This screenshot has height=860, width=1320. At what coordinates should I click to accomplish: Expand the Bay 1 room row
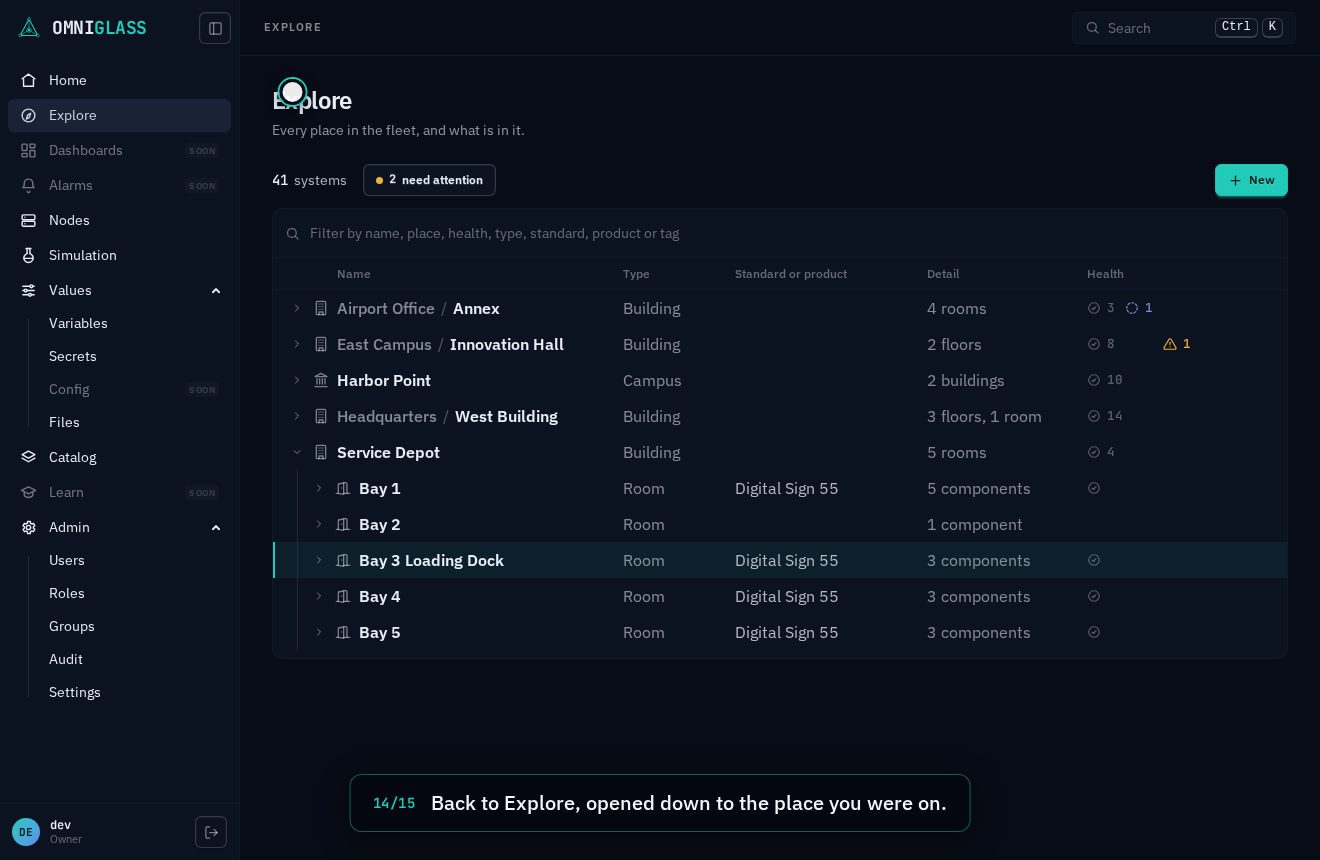[319, 488]
